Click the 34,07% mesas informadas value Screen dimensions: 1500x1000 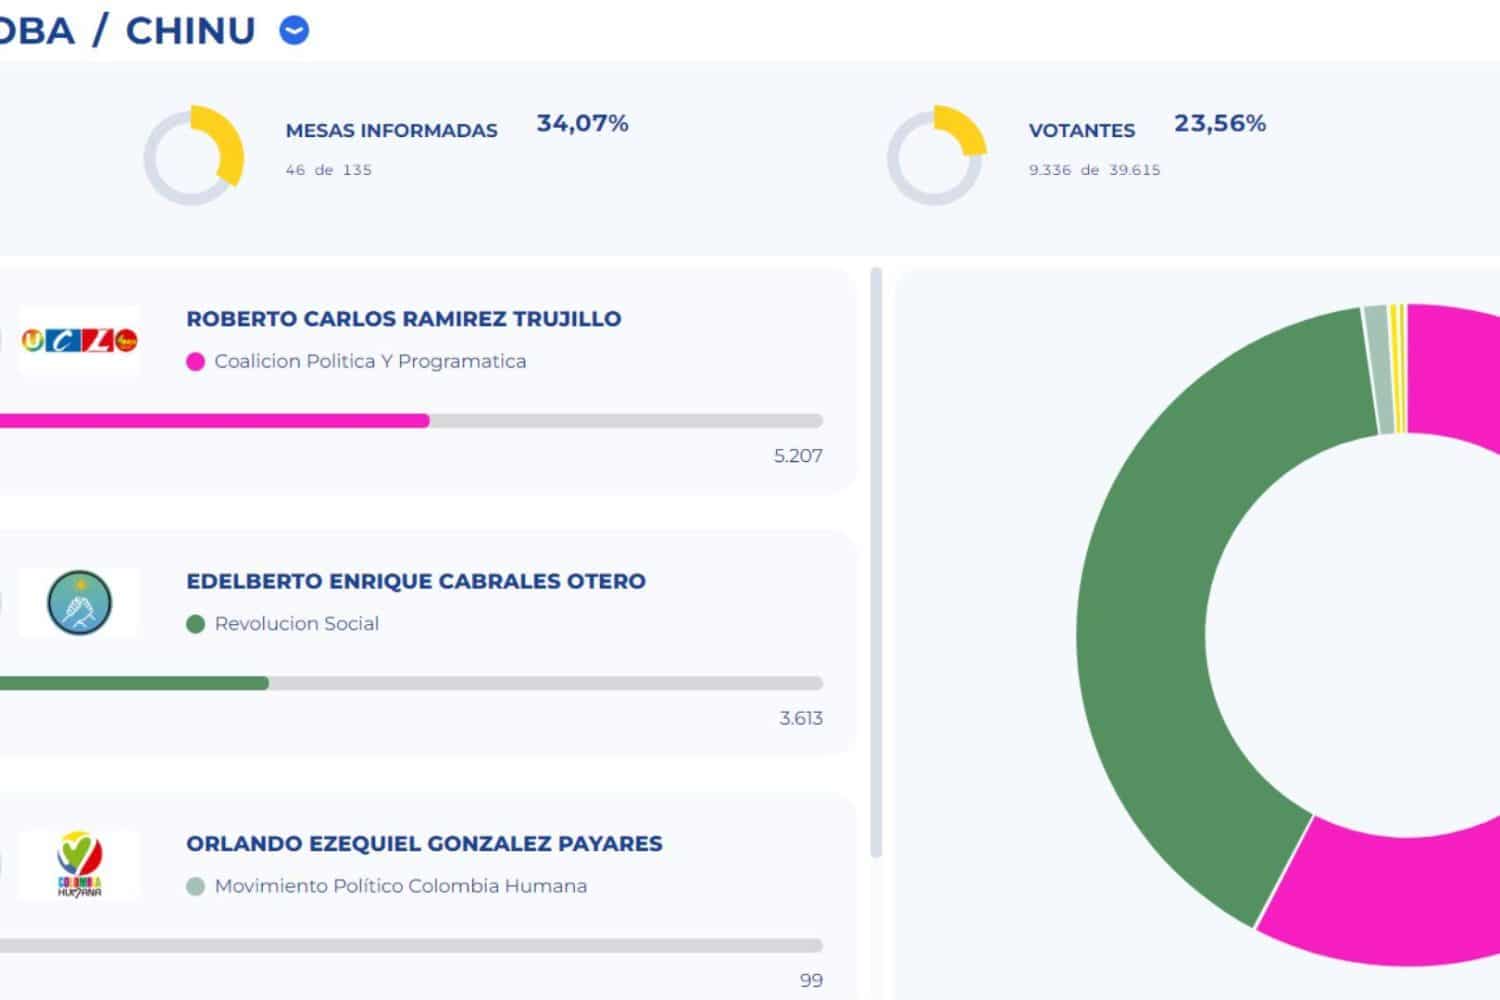coord(582,123)
